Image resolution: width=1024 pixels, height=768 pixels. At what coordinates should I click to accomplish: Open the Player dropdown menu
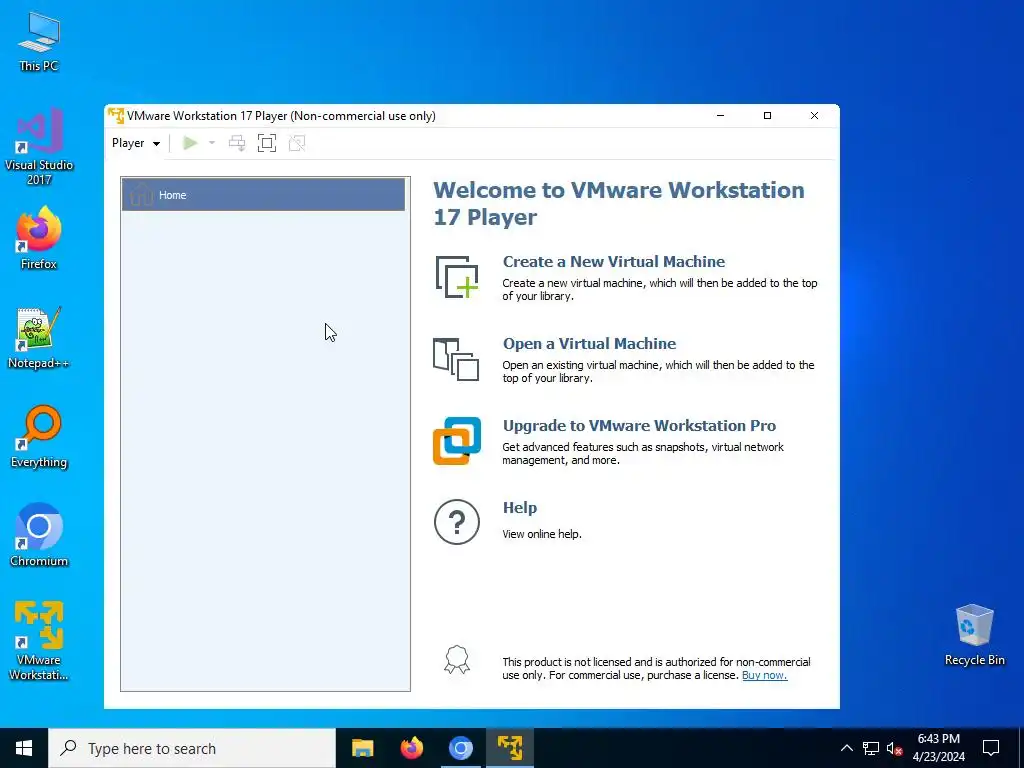[136, 143]
